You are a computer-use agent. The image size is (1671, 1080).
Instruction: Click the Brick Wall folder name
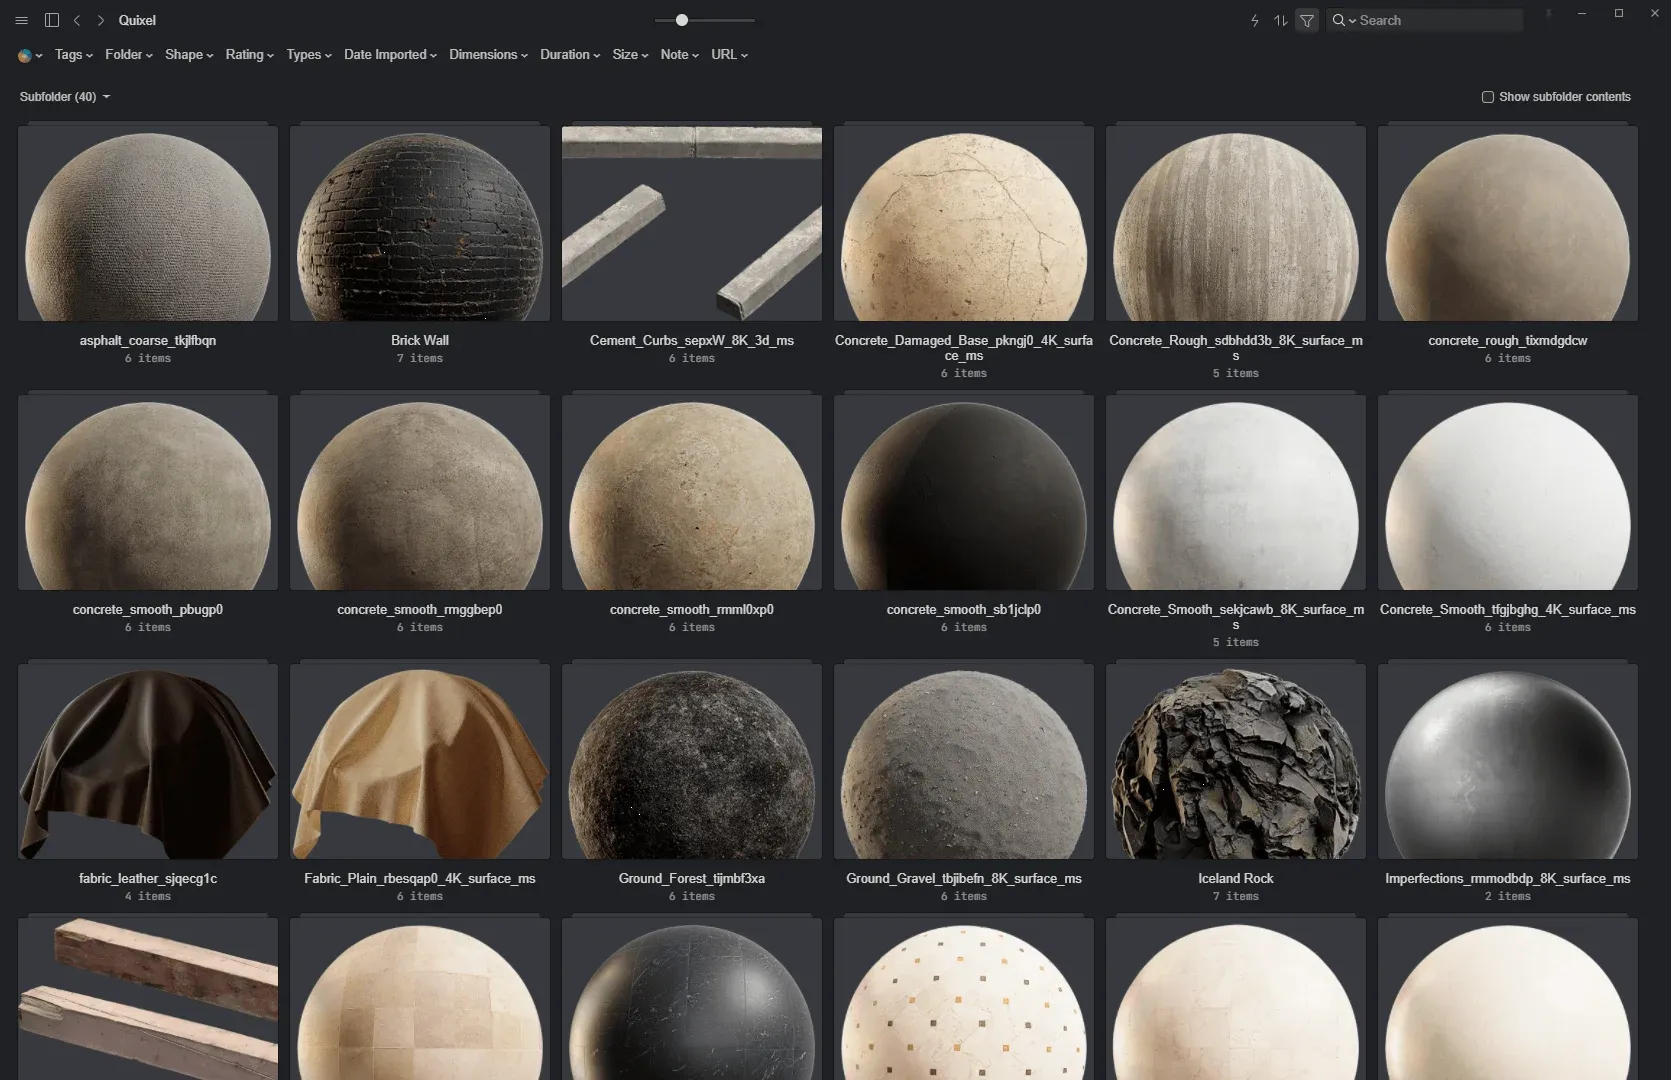point(420,341)
